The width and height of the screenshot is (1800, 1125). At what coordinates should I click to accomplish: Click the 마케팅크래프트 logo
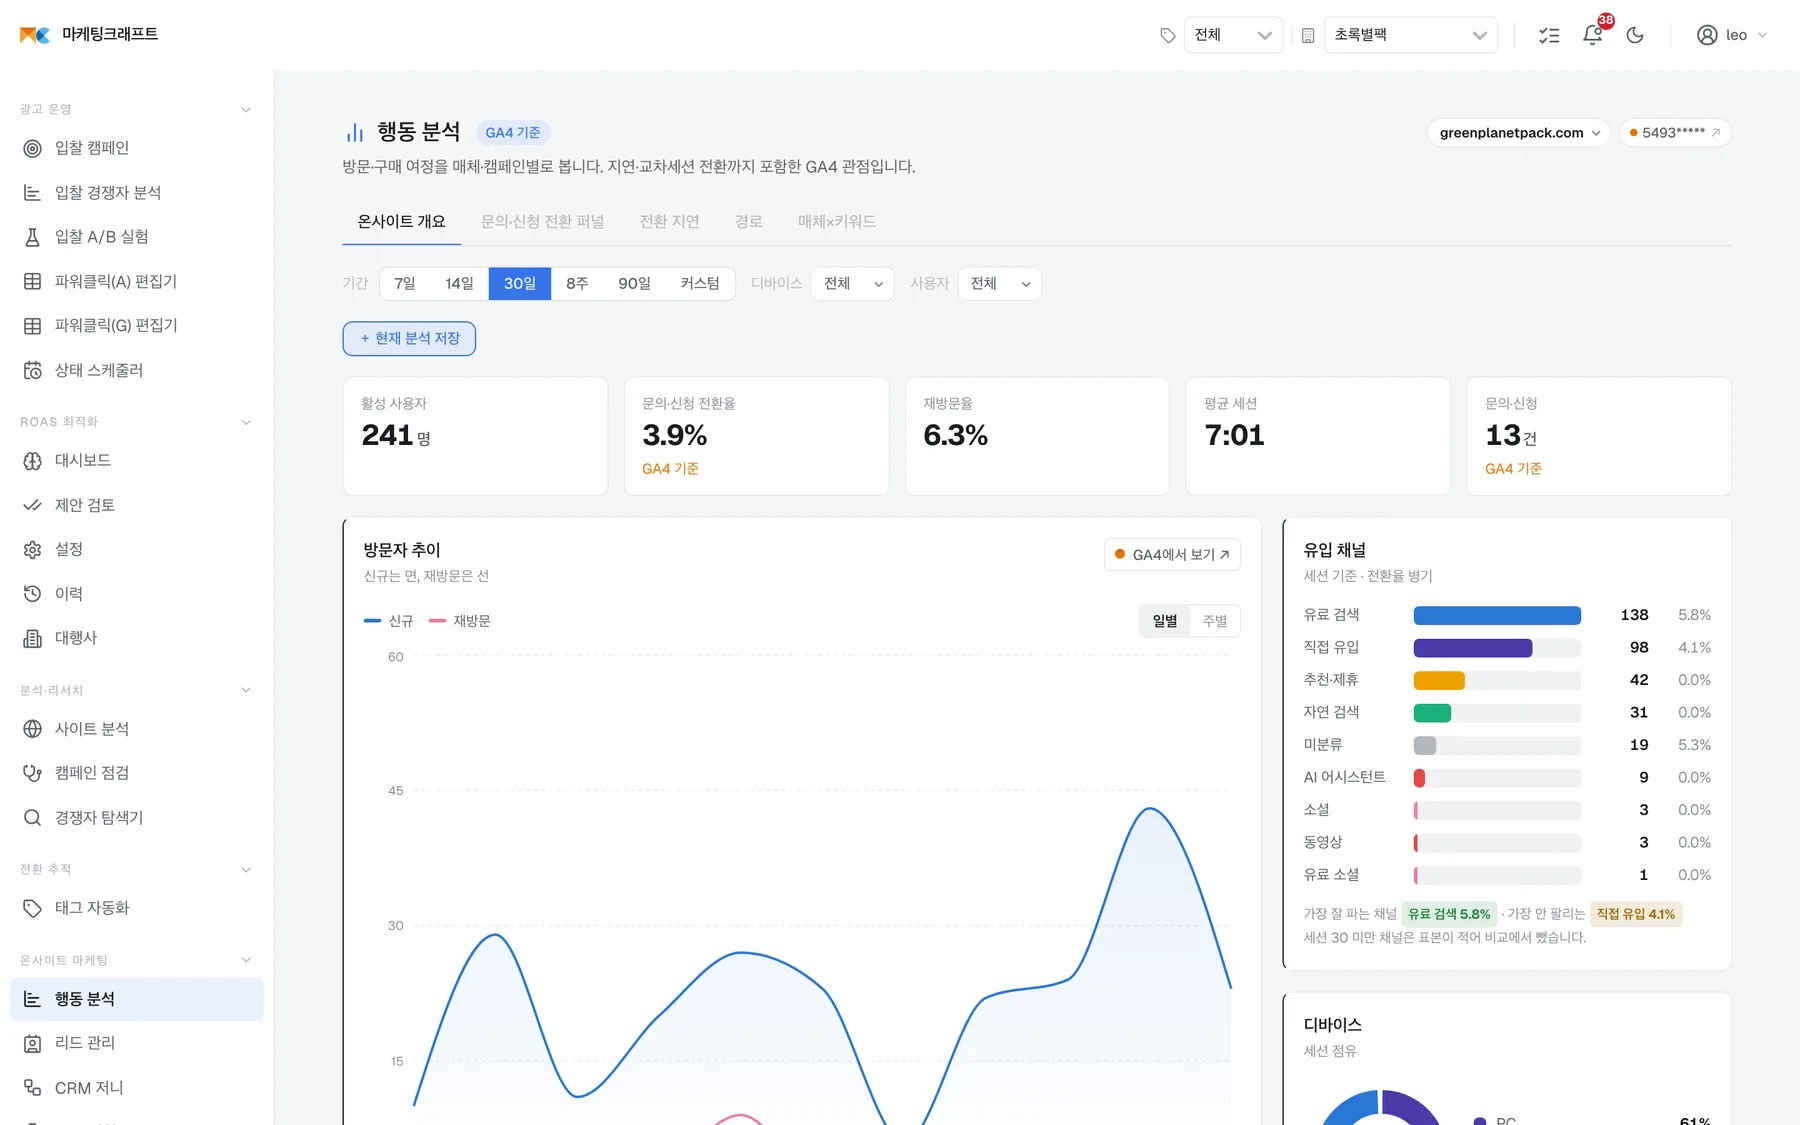click(x=88, y=34)
